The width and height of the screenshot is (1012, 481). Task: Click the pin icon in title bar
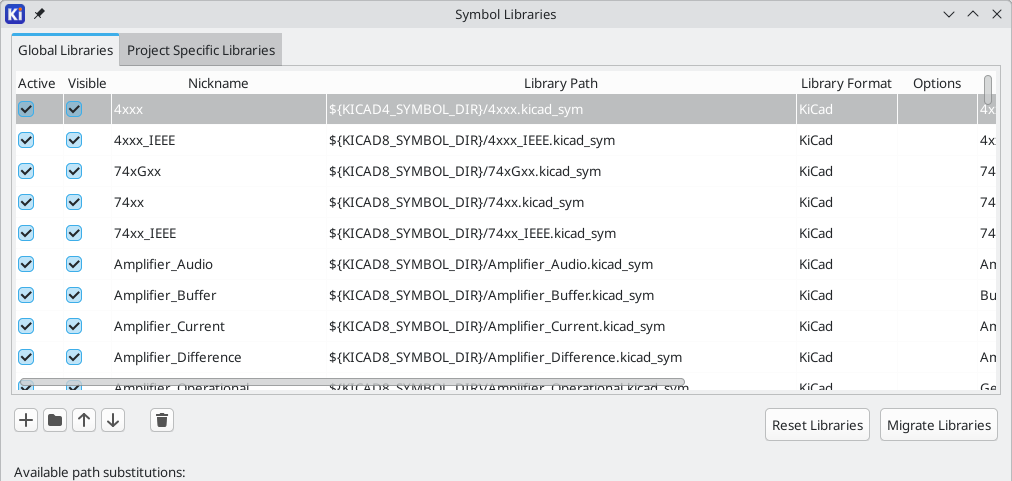click(x=39, y=14)
